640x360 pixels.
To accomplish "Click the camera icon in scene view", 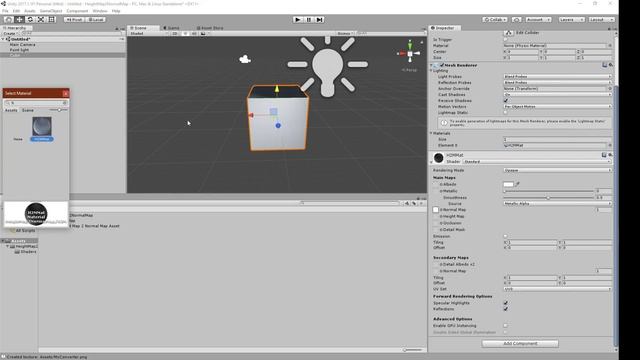I will tap(245, 60).
